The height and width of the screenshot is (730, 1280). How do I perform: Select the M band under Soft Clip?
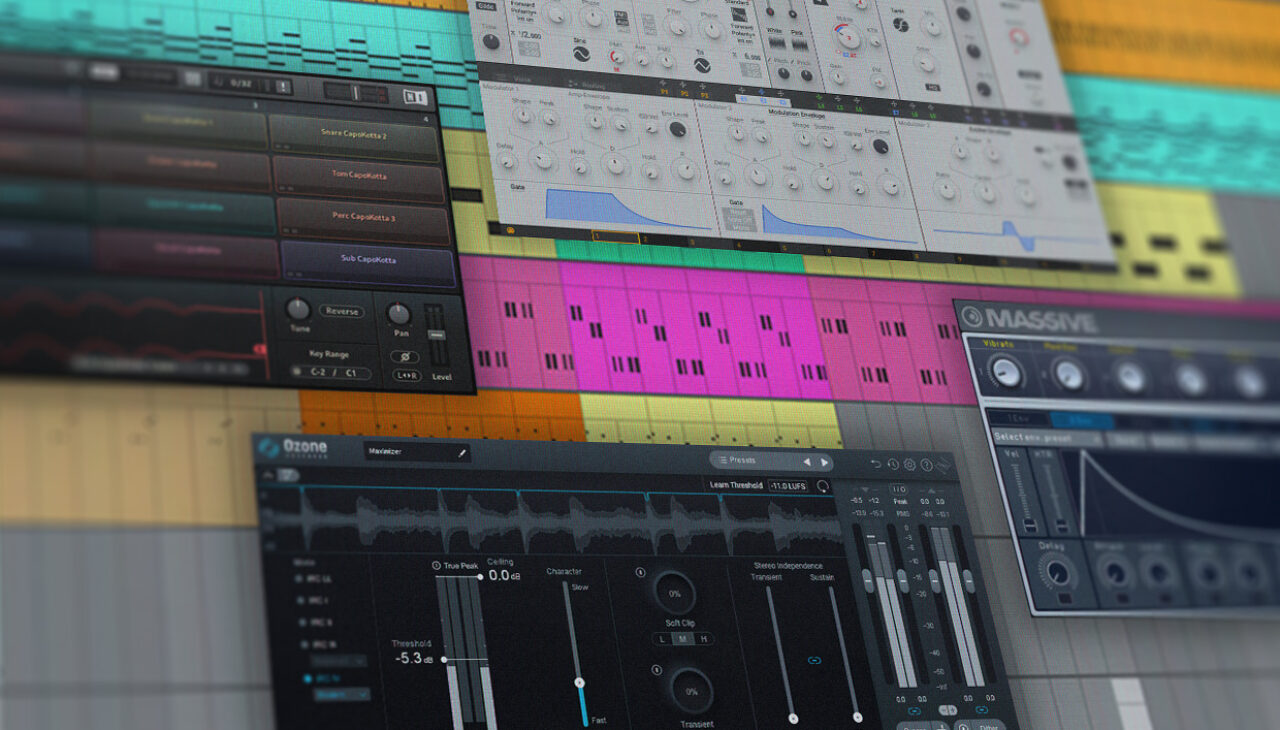click(x=681, y=640)
